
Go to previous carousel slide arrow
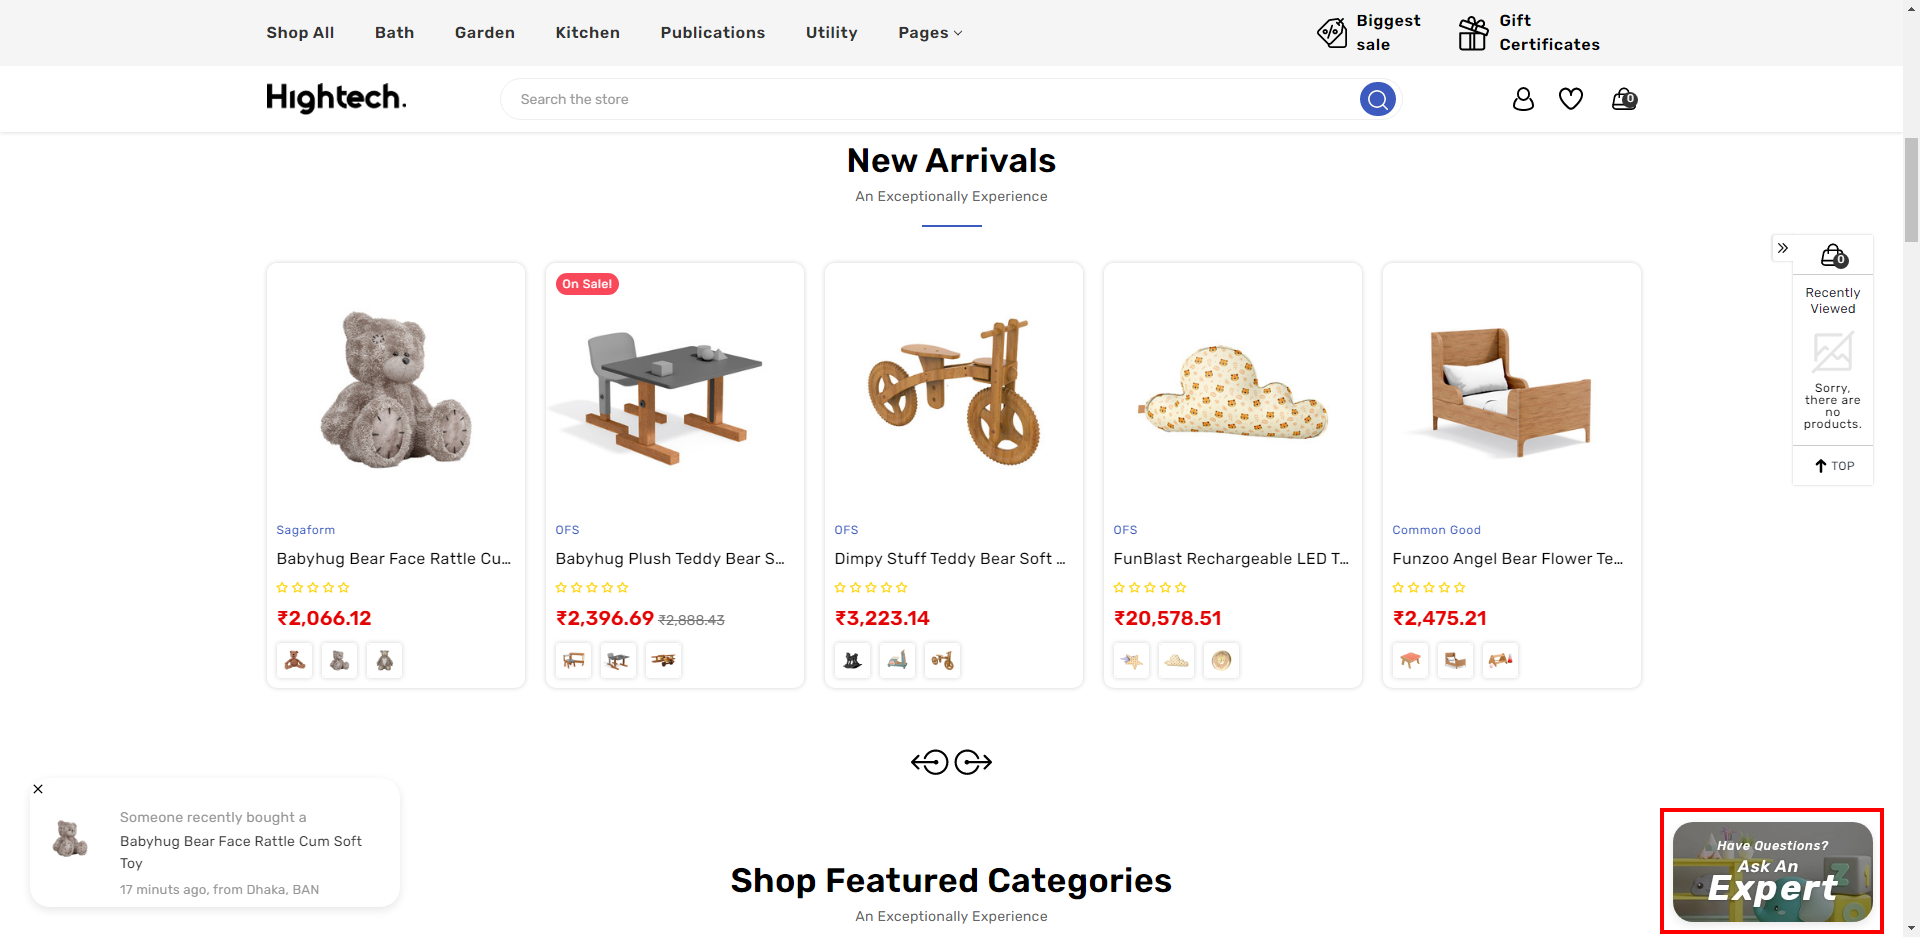pyautogui.click(x=930, y=763)
